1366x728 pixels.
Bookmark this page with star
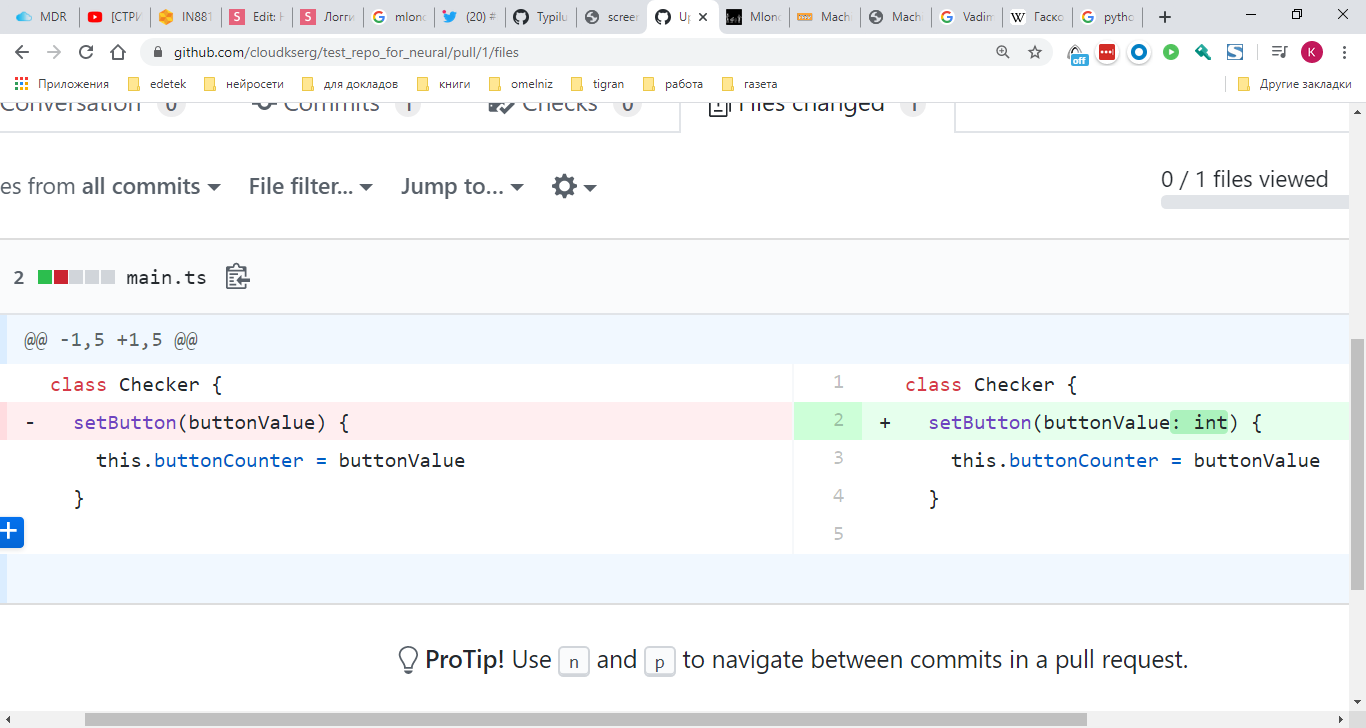point(1035,52)
